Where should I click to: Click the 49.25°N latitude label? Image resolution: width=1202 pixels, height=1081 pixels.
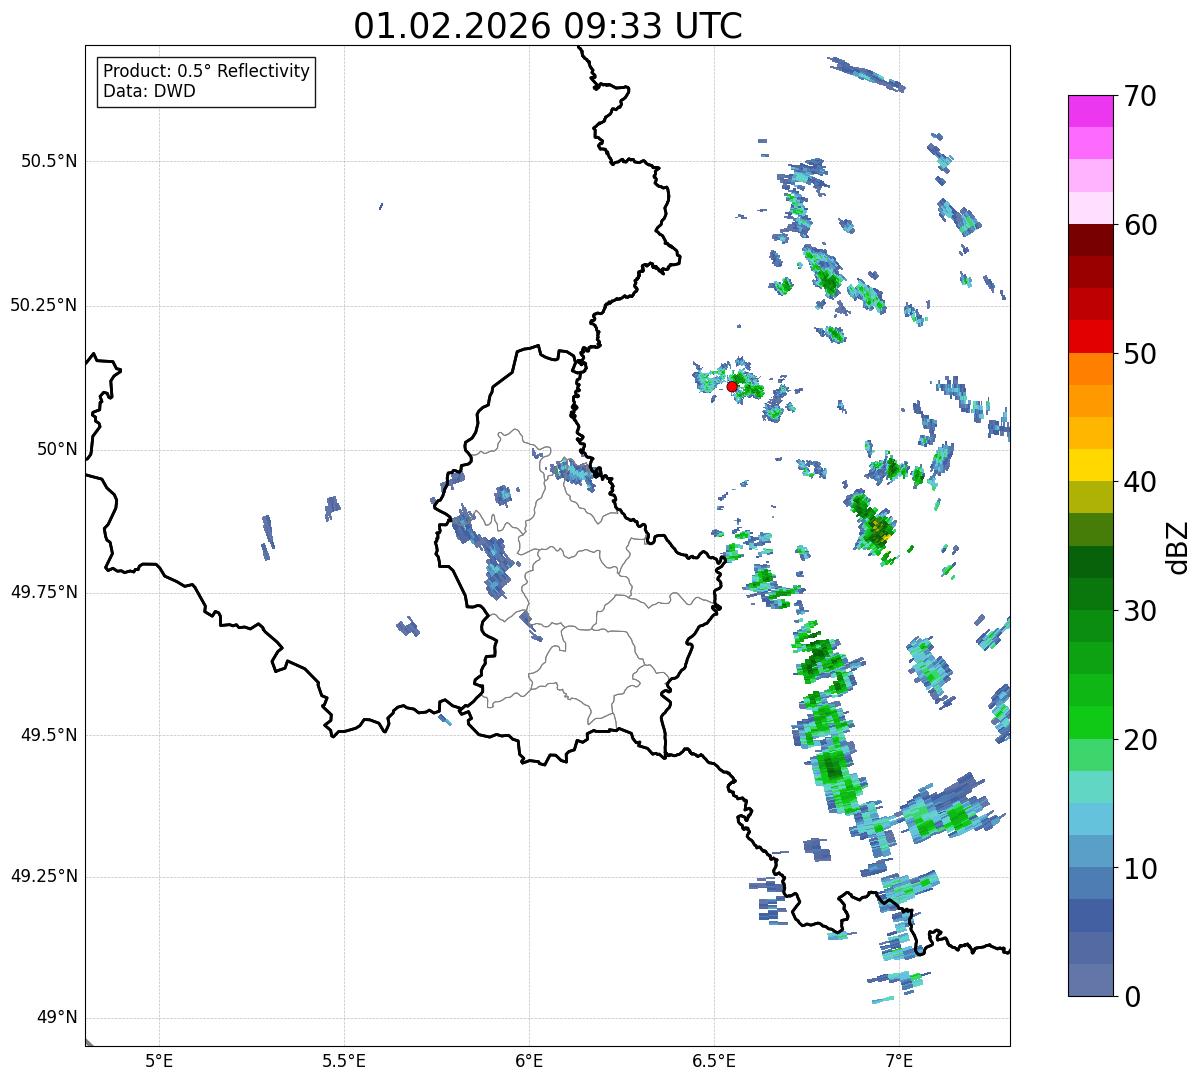pos(44,876)
